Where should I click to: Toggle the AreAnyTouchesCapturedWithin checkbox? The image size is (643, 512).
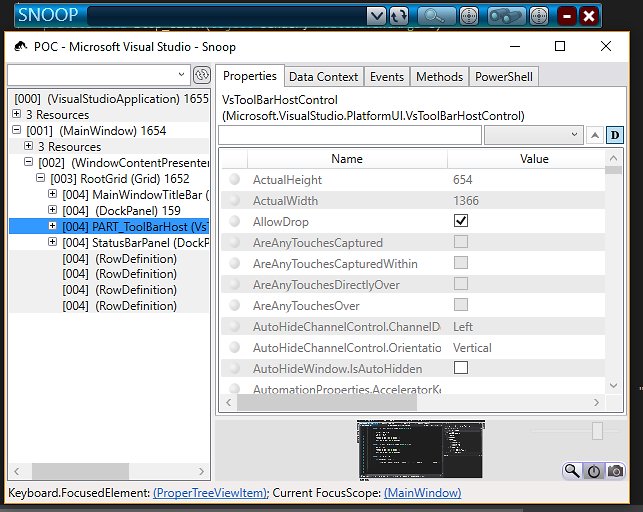click(x=461, y=262)
